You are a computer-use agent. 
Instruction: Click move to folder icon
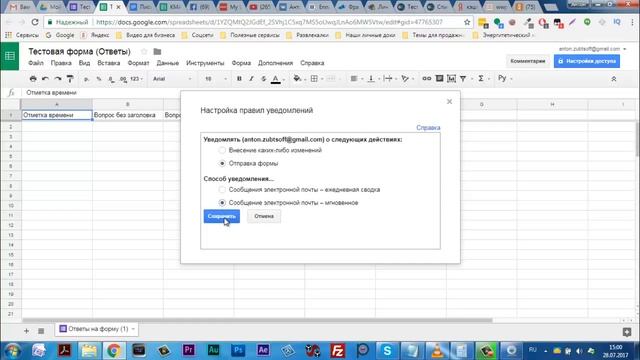[x=157, y=51]
